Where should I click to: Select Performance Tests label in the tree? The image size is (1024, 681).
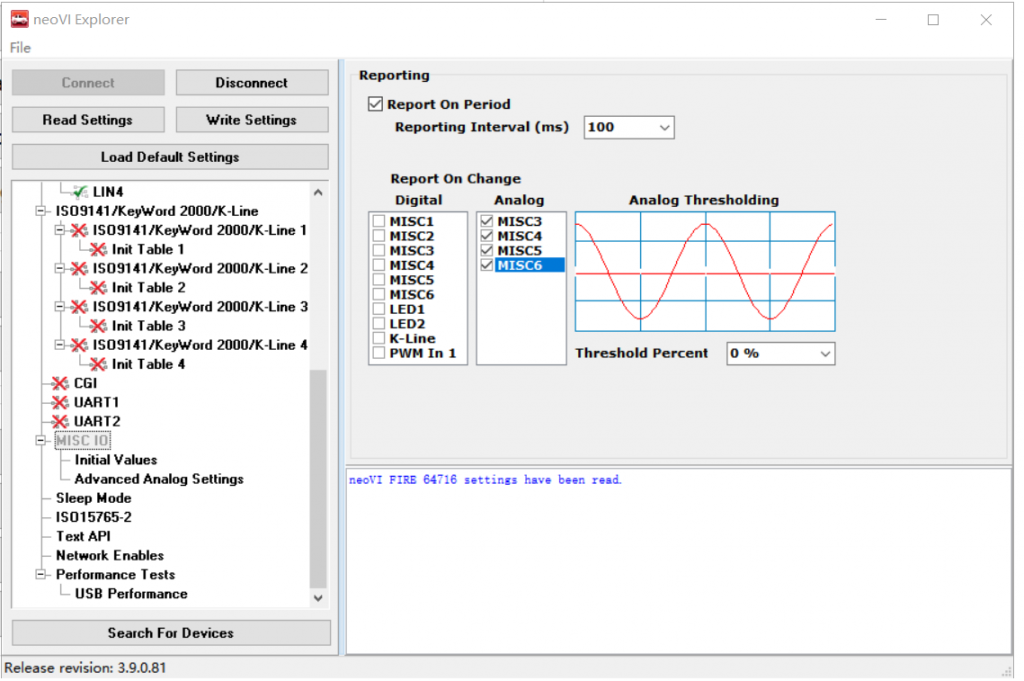click(x=116, y=575)
